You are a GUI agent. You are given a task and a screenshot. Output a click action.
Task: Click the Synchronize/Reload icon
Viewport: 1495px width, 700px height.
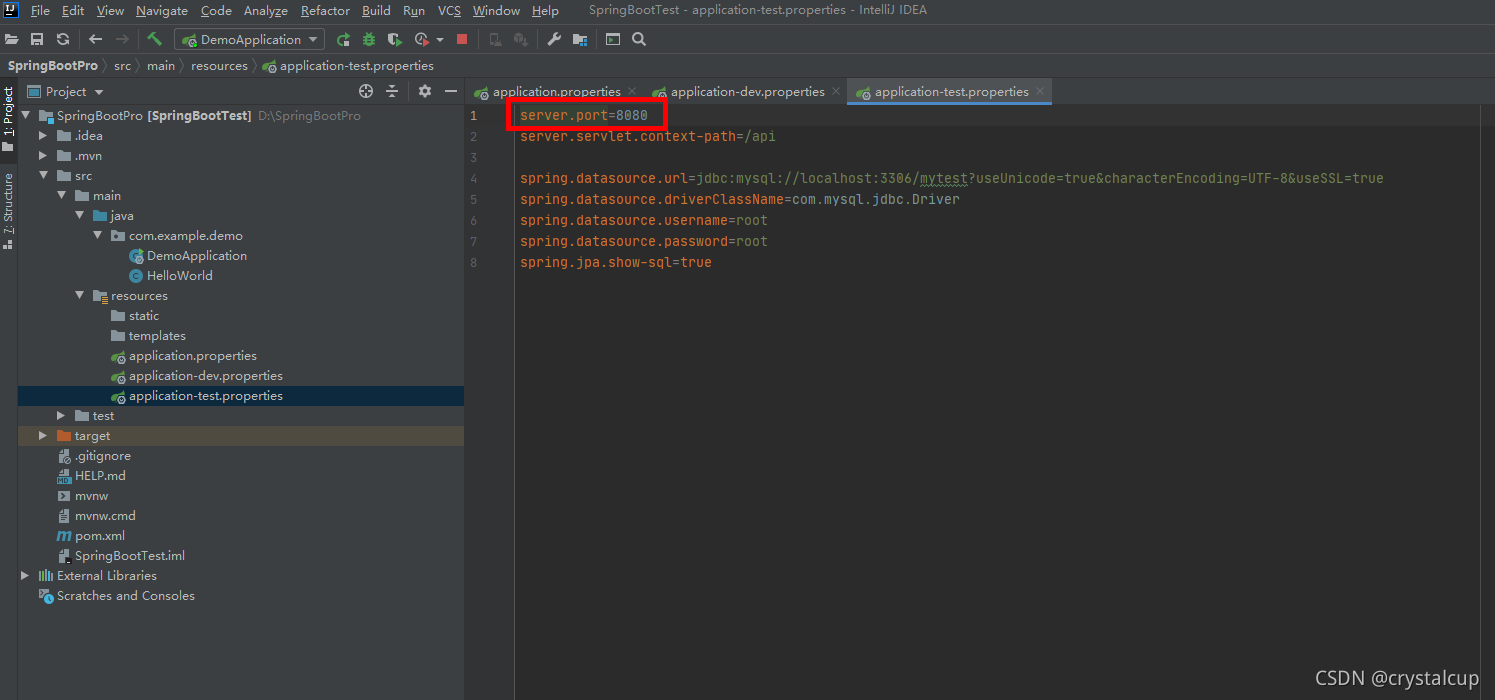coord(63,39)
